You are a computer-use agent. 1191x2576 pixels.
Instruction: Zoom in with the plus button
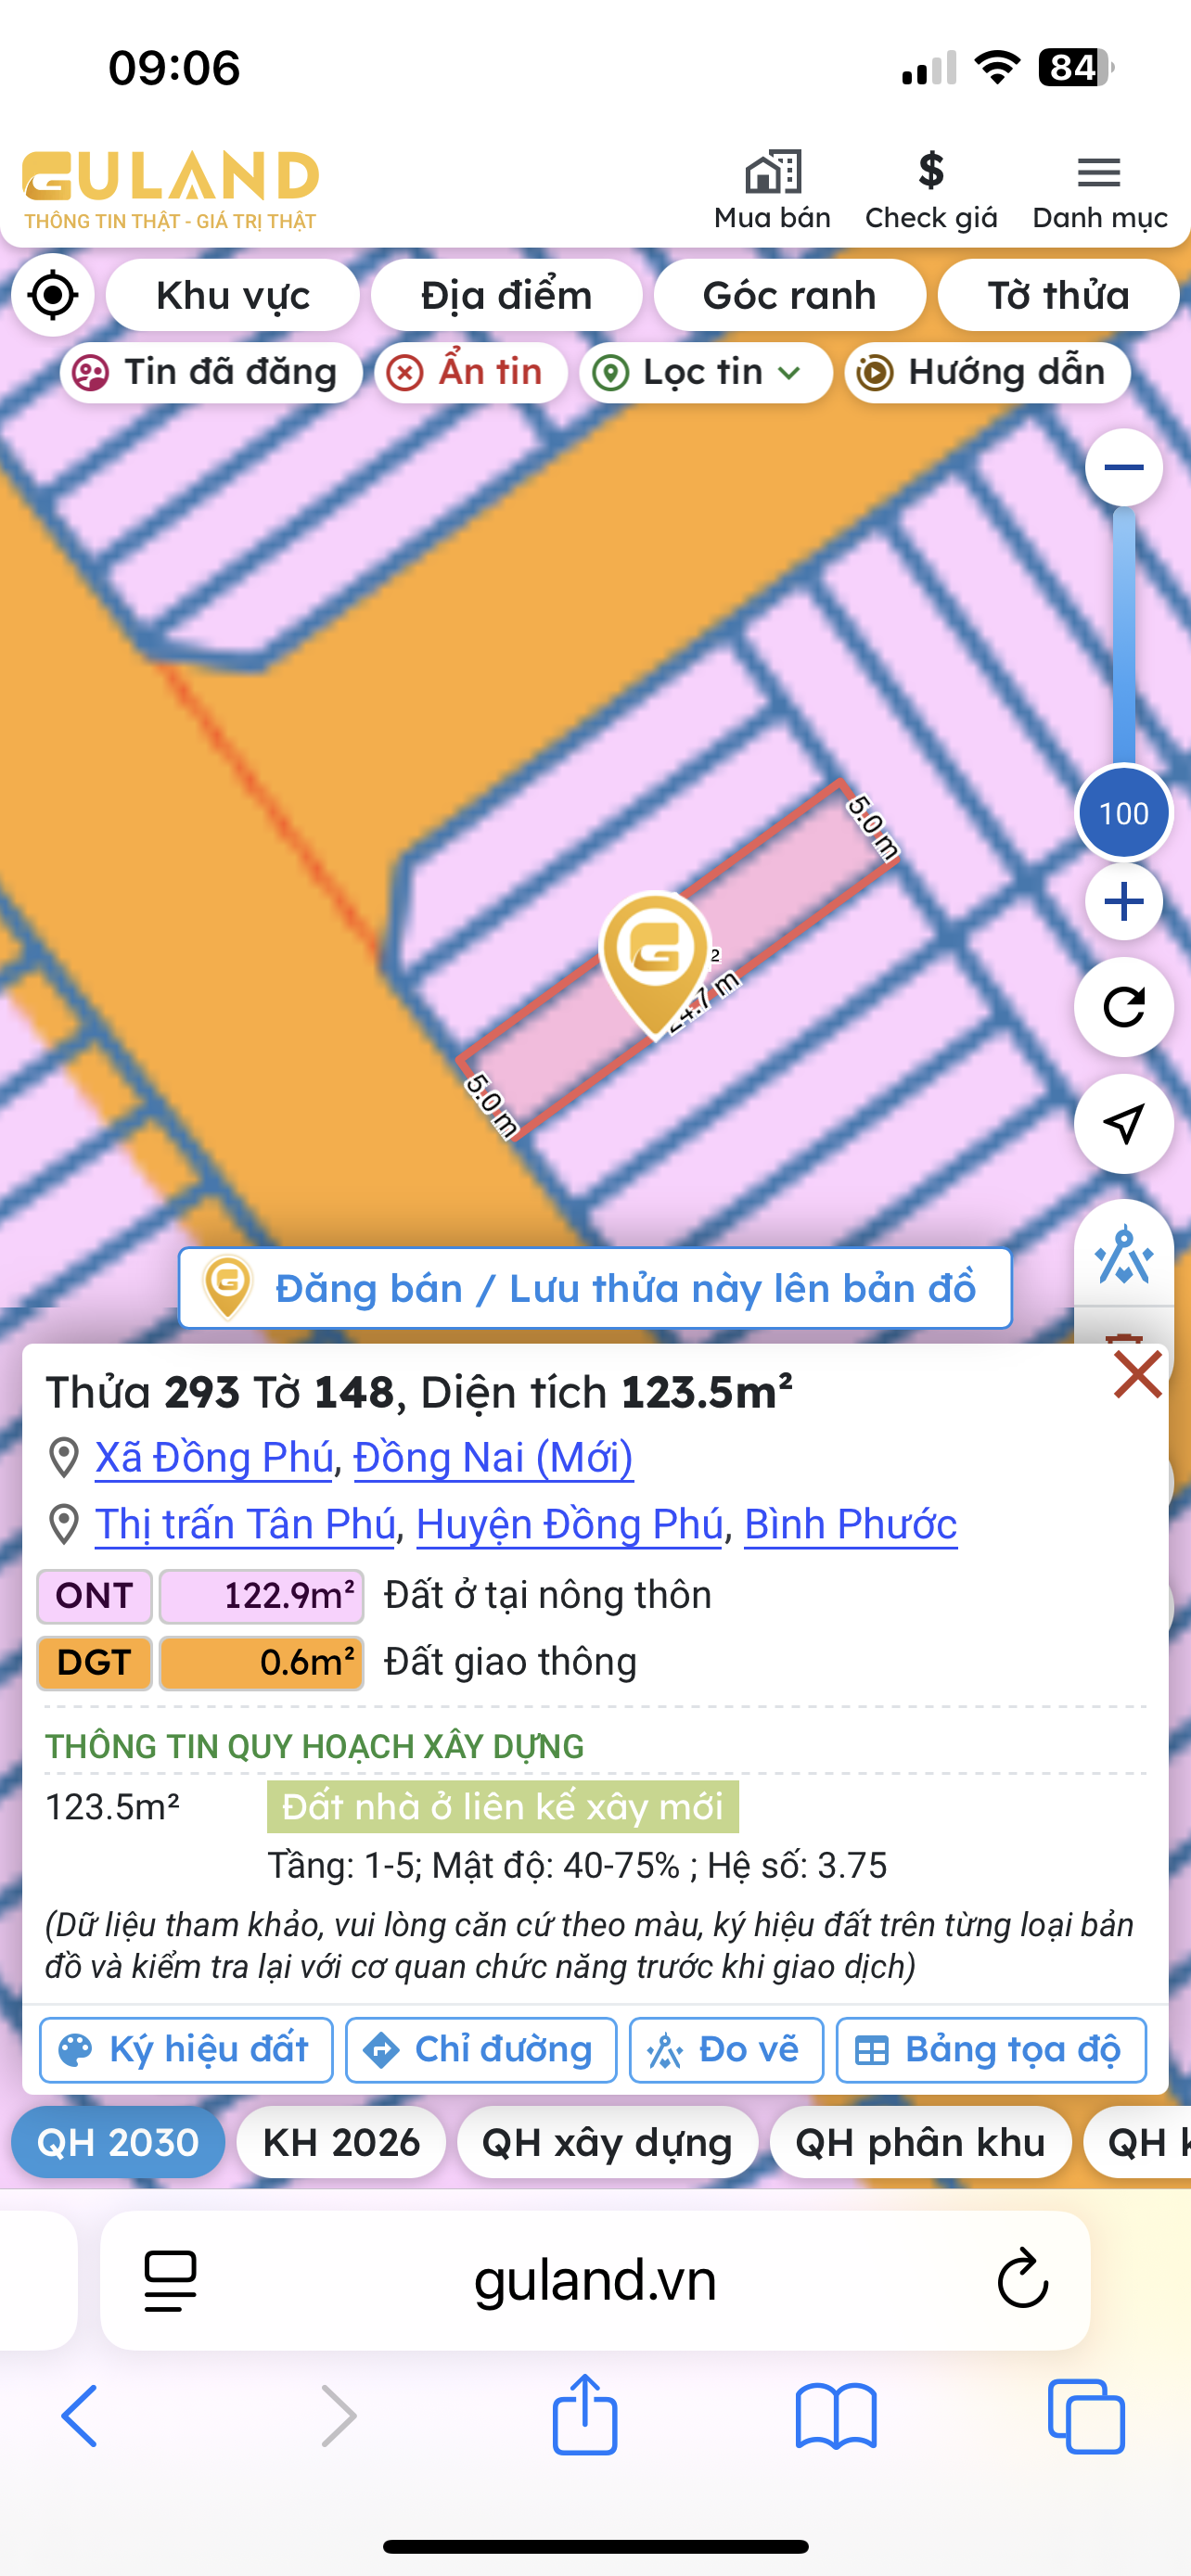click(1123, 902)
